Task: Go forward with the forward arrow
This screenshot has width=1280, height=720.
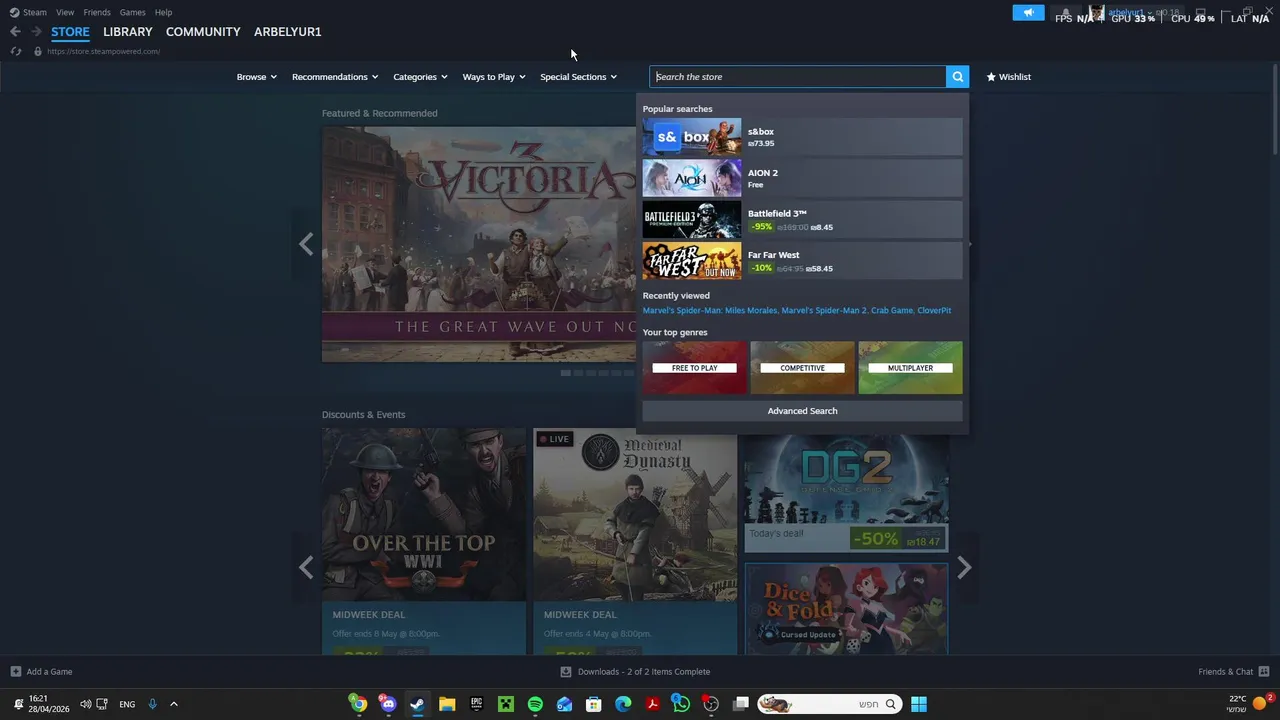Action: click(36, 32)
